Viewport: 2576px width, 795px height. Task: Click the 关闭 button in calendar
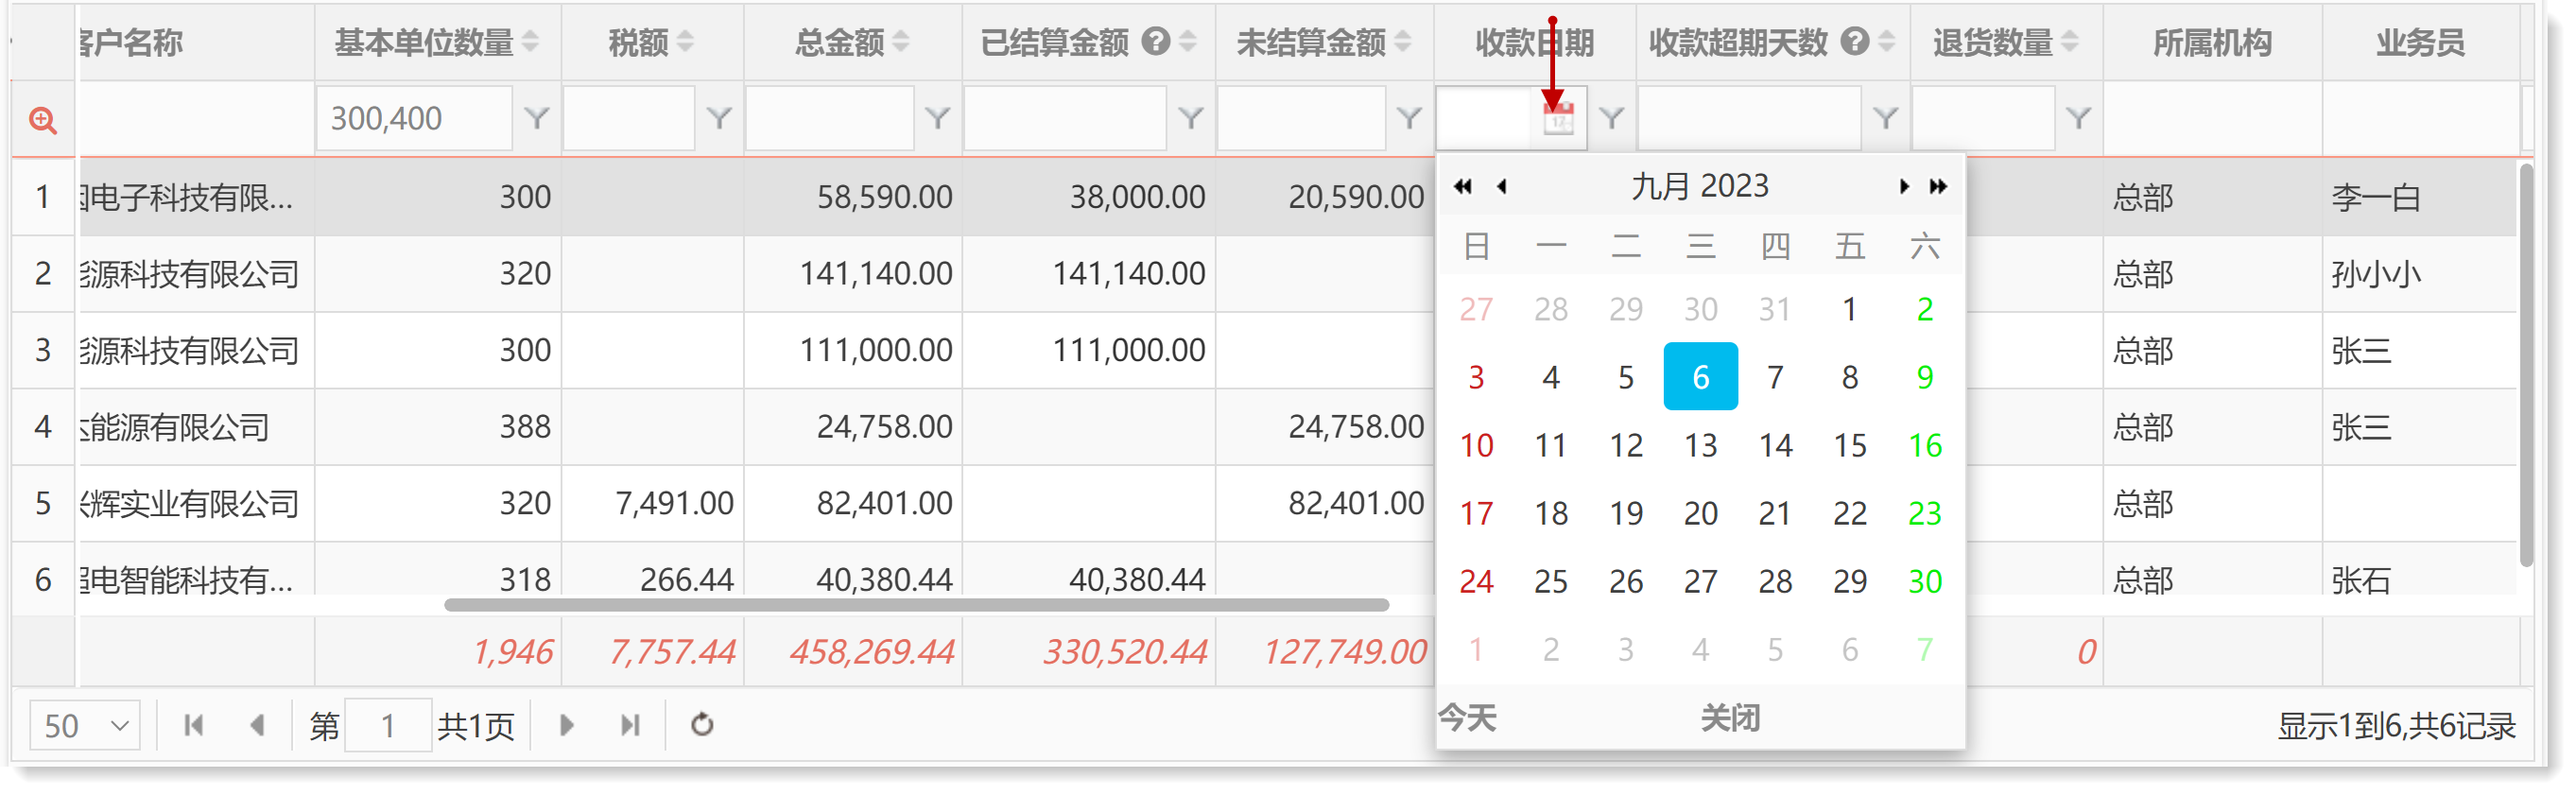click(1730, 718)
